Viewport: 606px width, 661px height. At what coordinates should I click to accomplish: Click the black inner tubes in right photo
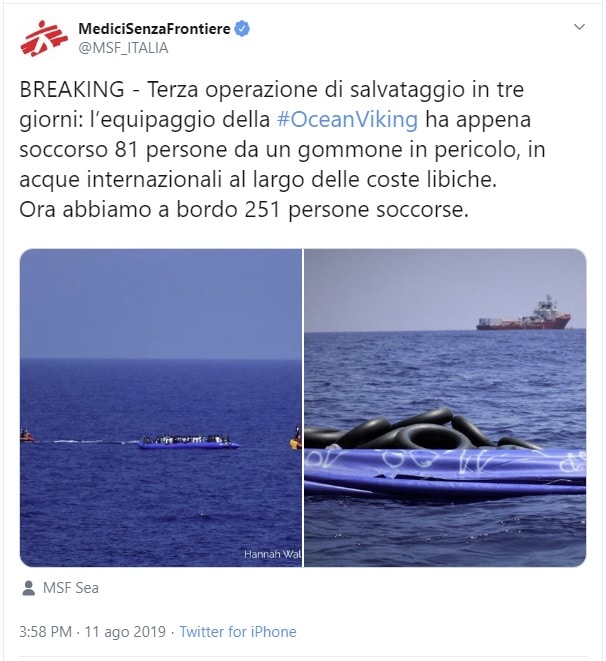(421, 430)
